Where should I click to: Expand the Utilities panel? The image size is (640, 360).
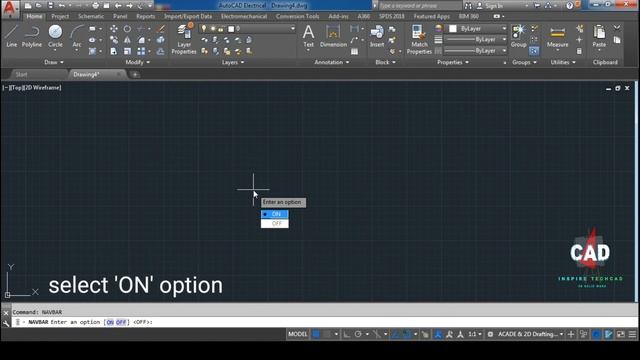click(x=563, y=62)
